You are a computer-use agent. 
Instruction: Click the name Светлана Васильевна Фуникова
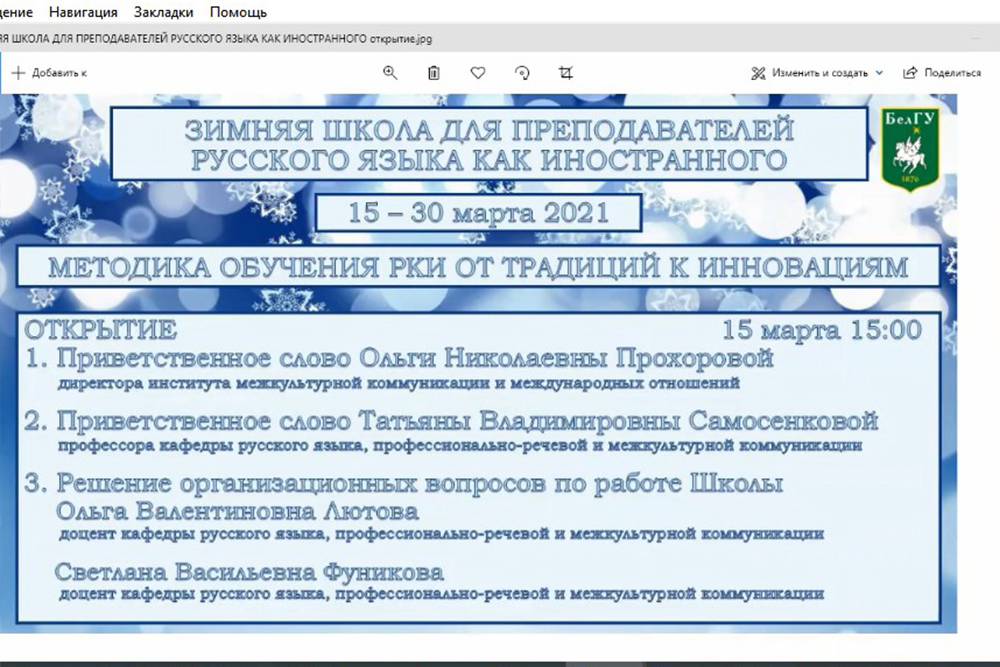(249, 573)
